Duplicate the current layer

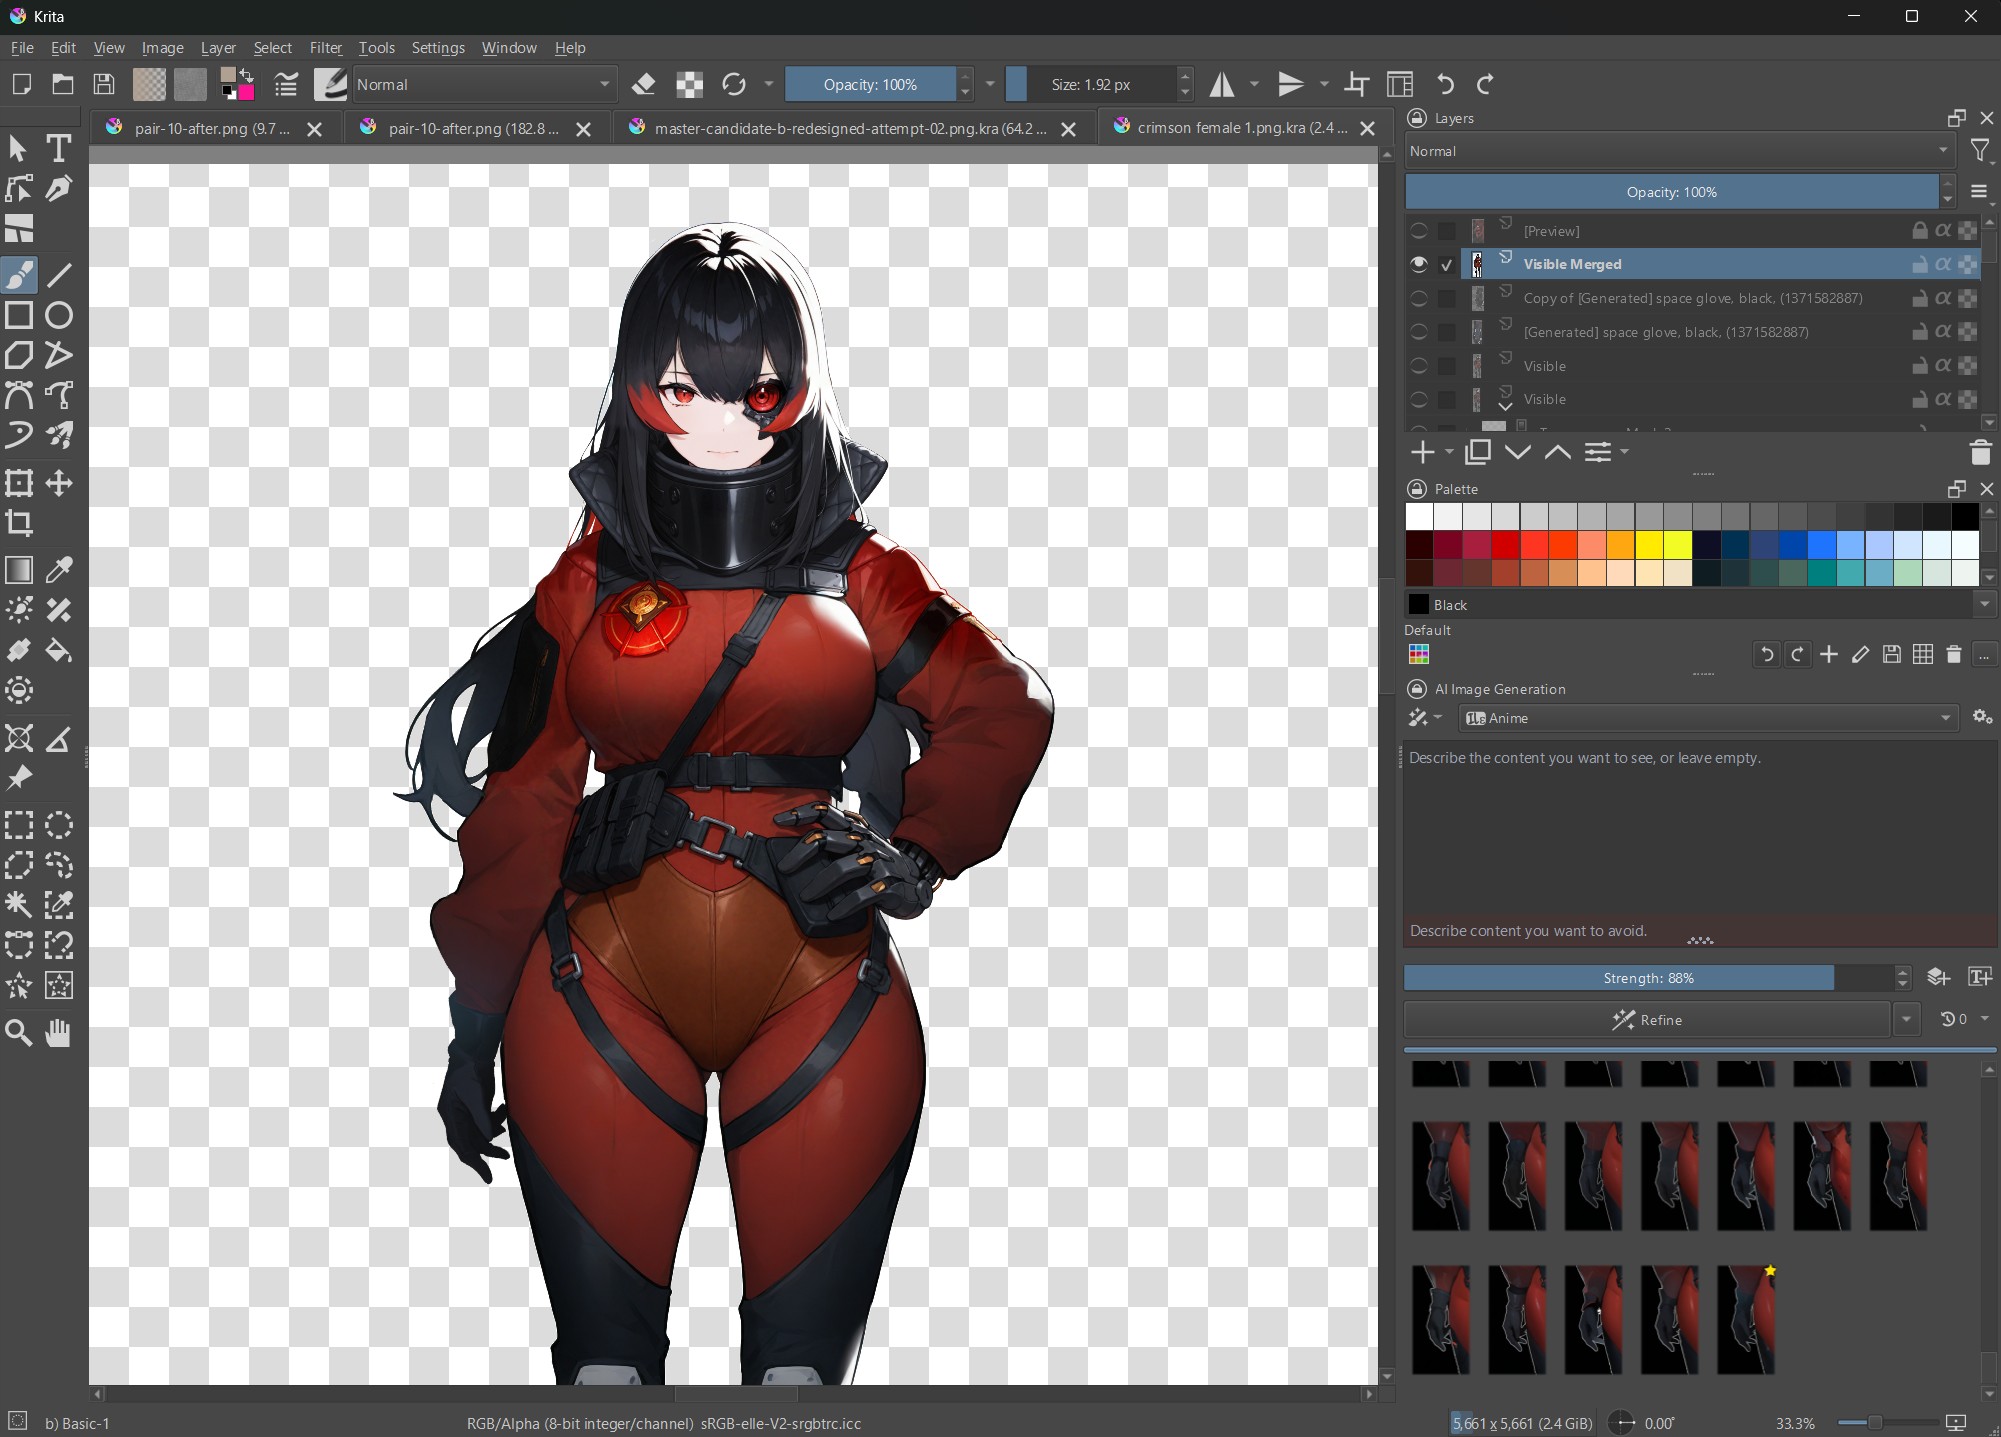point(1478,453)
